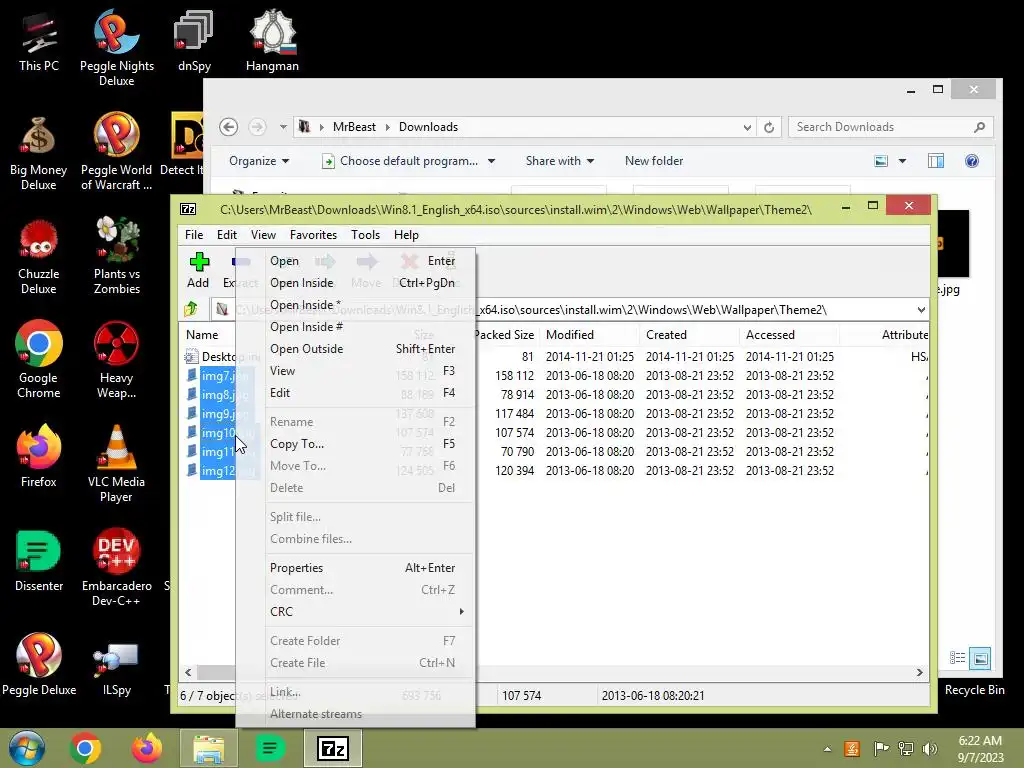Open the dnSpy desktop icon
1024x768 pixels.
pyautogui.click(x=194, y=40)
